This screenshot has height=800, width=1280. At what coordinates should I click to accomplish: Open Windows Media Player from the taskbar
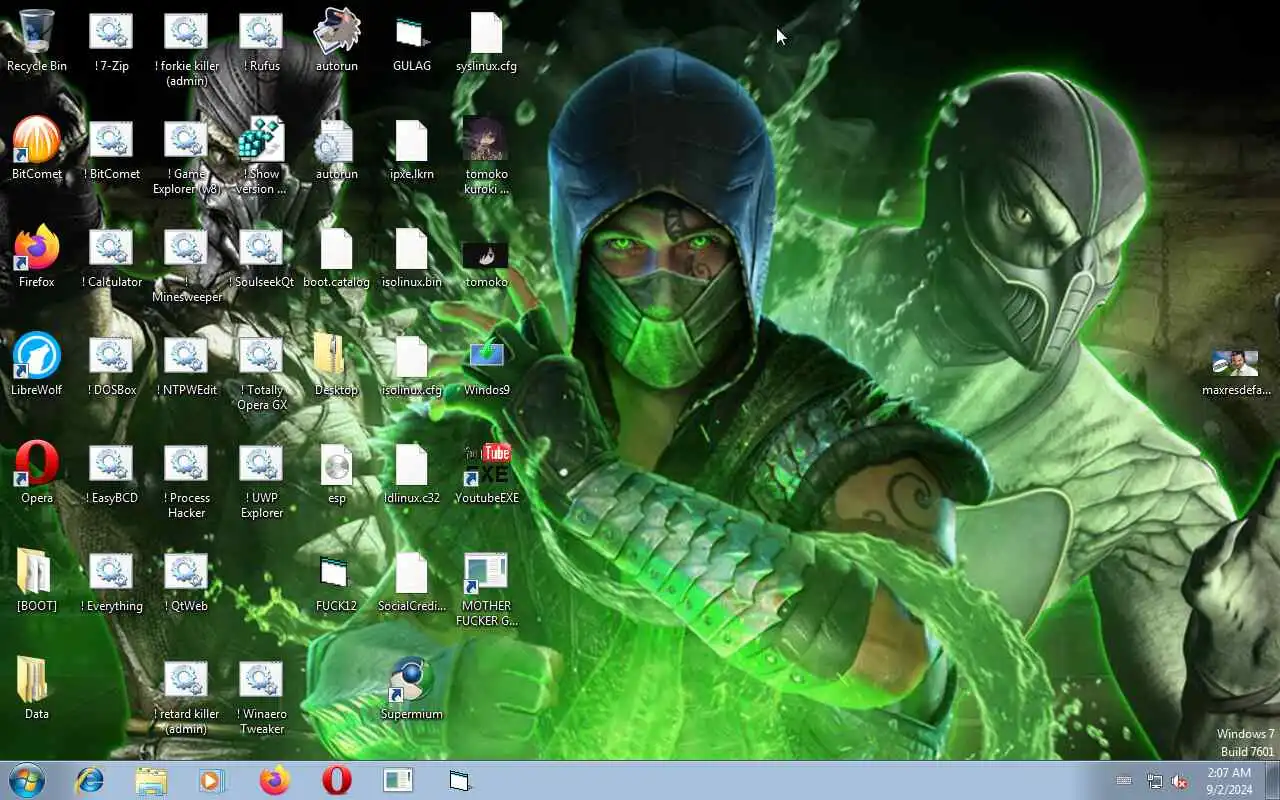coord(212,780)
